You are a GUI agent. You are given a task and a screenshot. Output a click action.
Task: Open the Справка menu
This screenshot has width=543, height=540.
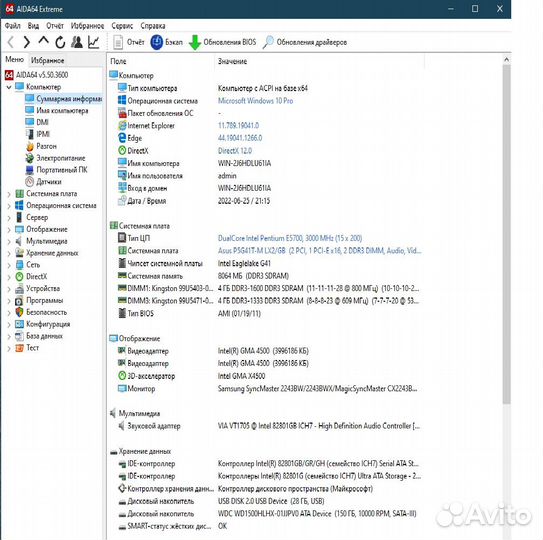[x=153, y=26]
